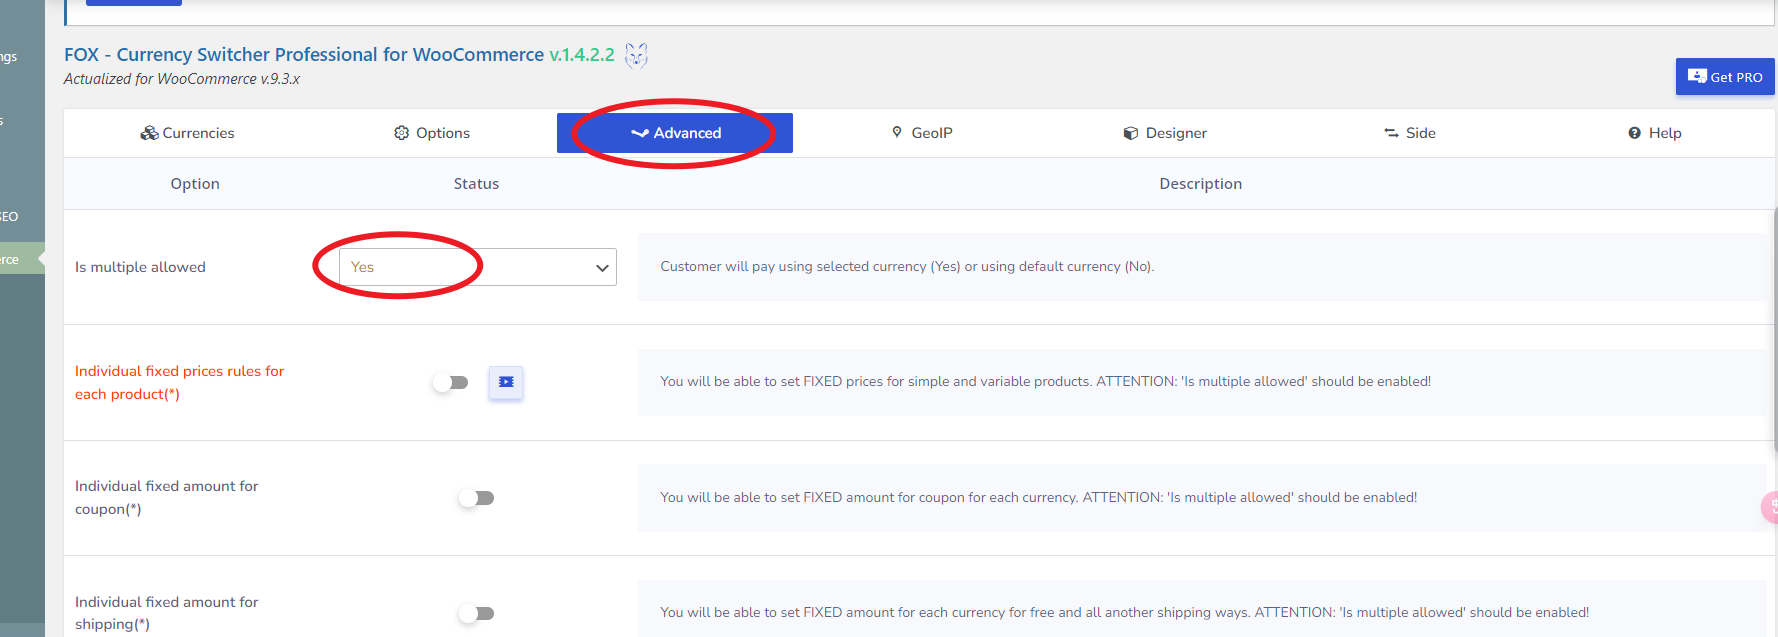The image size is (1778, 637).
Task: Click the Designer tab box icon
Action: tap(1131, 133)
